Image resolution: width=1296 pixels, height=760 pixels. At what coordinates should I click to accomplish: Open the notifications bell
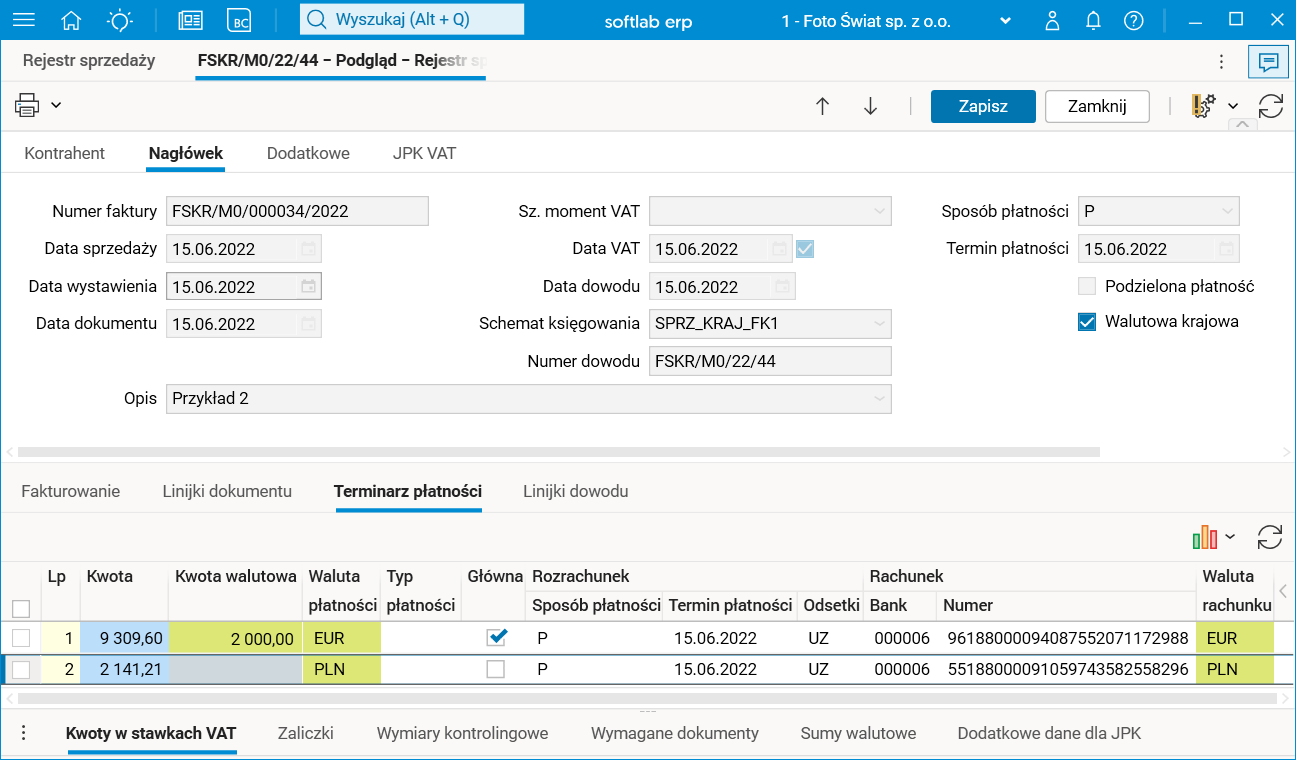[x=1093, y=20]
